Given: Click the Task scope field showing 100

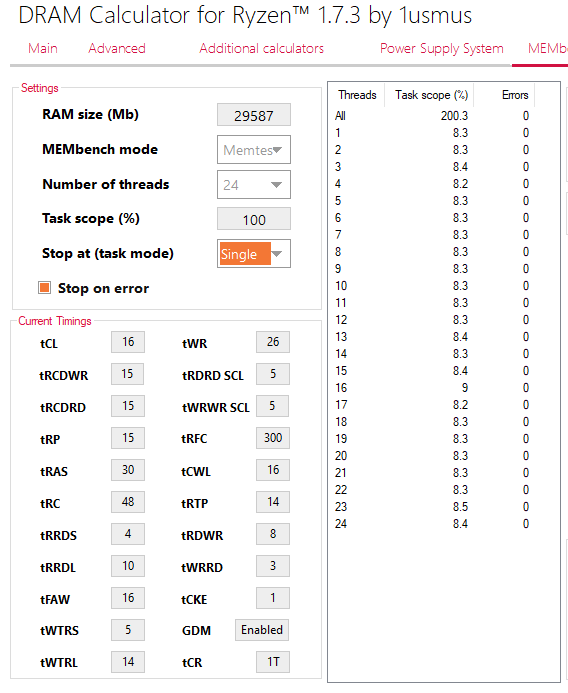Looking at the screenshot, I should (254, 219).
